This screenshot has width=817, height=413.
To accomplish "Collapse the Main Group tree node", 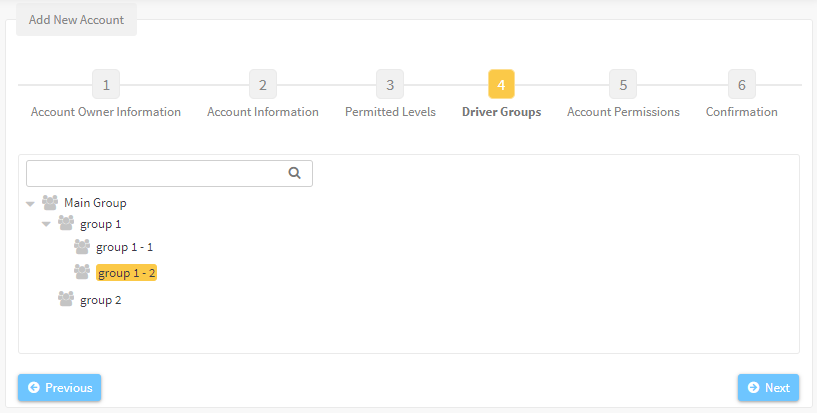I will pyautogui.click(x=31, y=204).
